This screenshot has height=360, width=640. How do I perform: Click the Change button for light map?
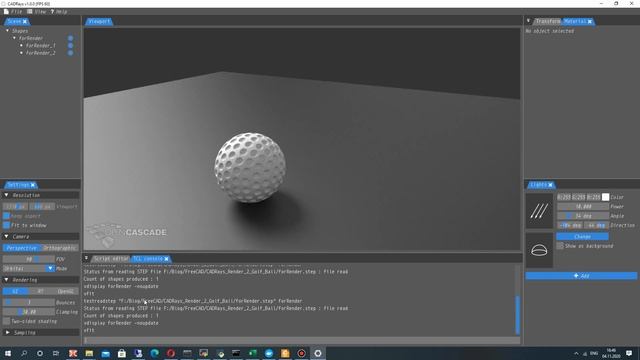[x=582, y=237]
